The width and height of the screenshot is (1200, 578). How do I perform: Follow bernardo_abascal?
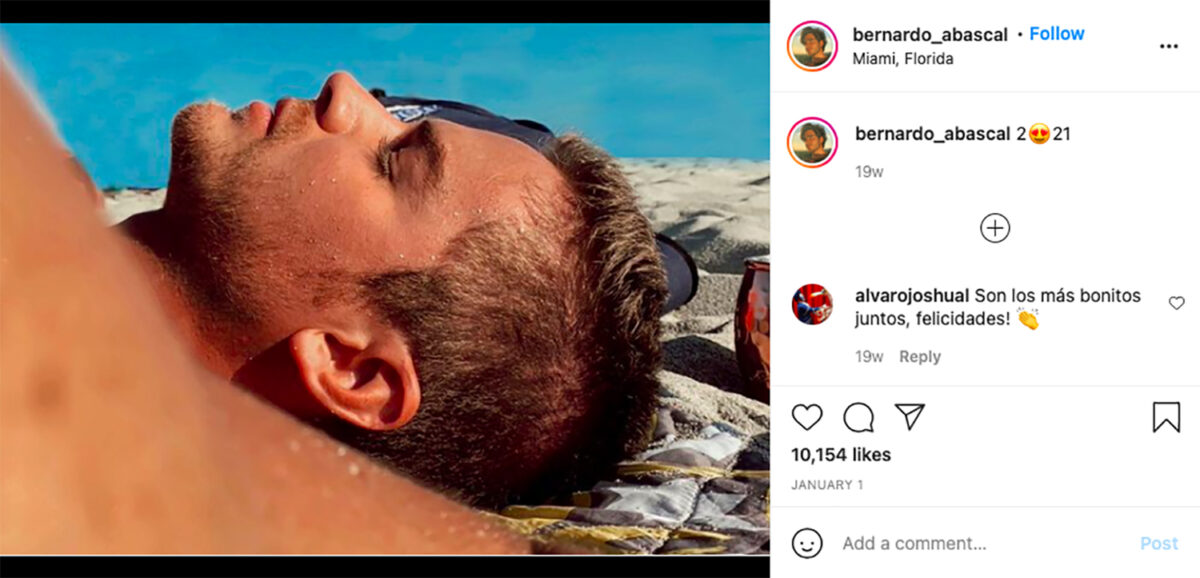point(1056,34)
